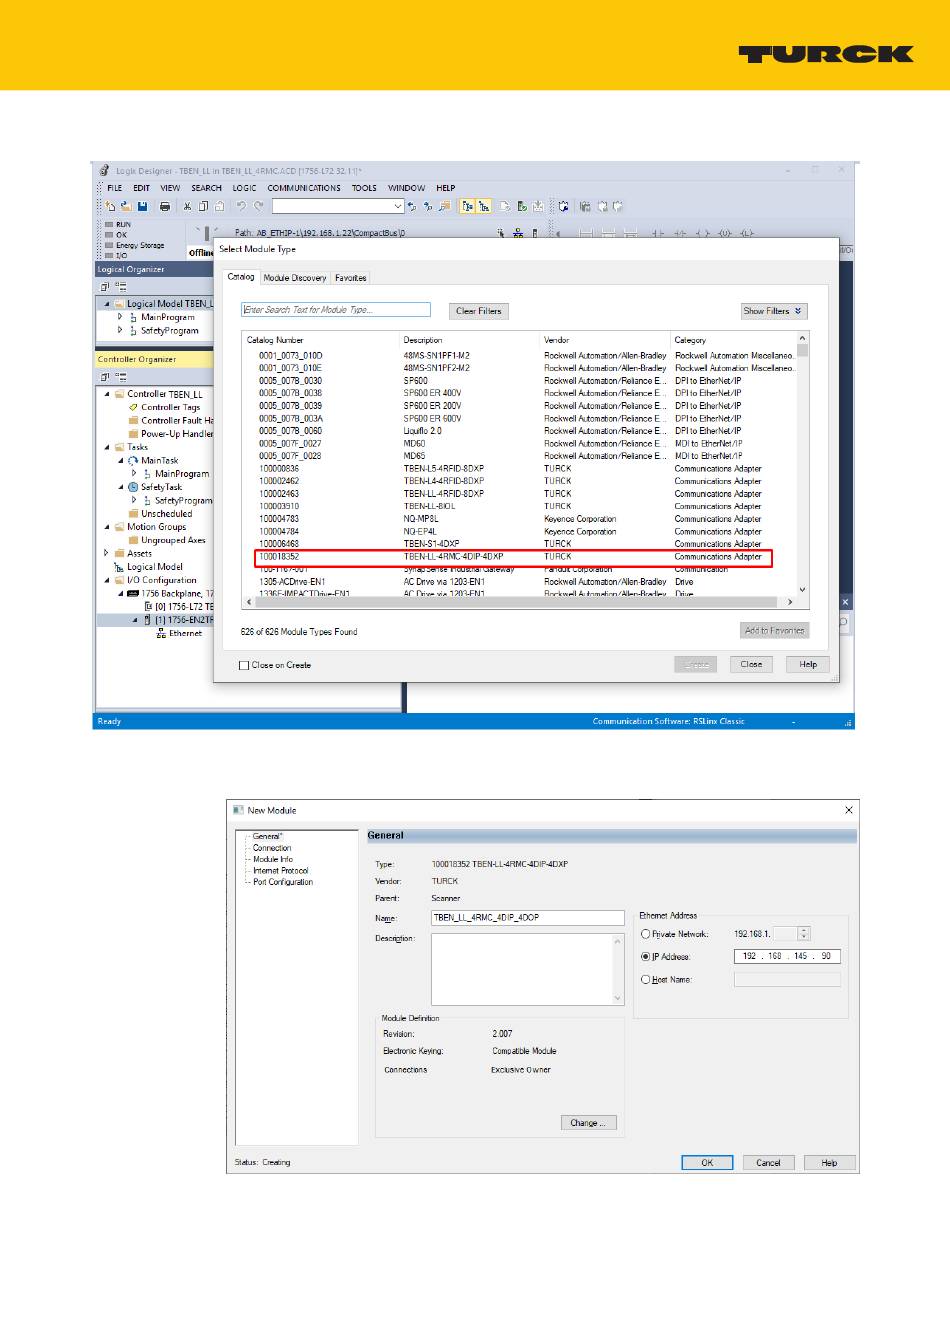
Task: Click the IP Address octet input field
Action: pyautogui.click(x=787, y=957)
